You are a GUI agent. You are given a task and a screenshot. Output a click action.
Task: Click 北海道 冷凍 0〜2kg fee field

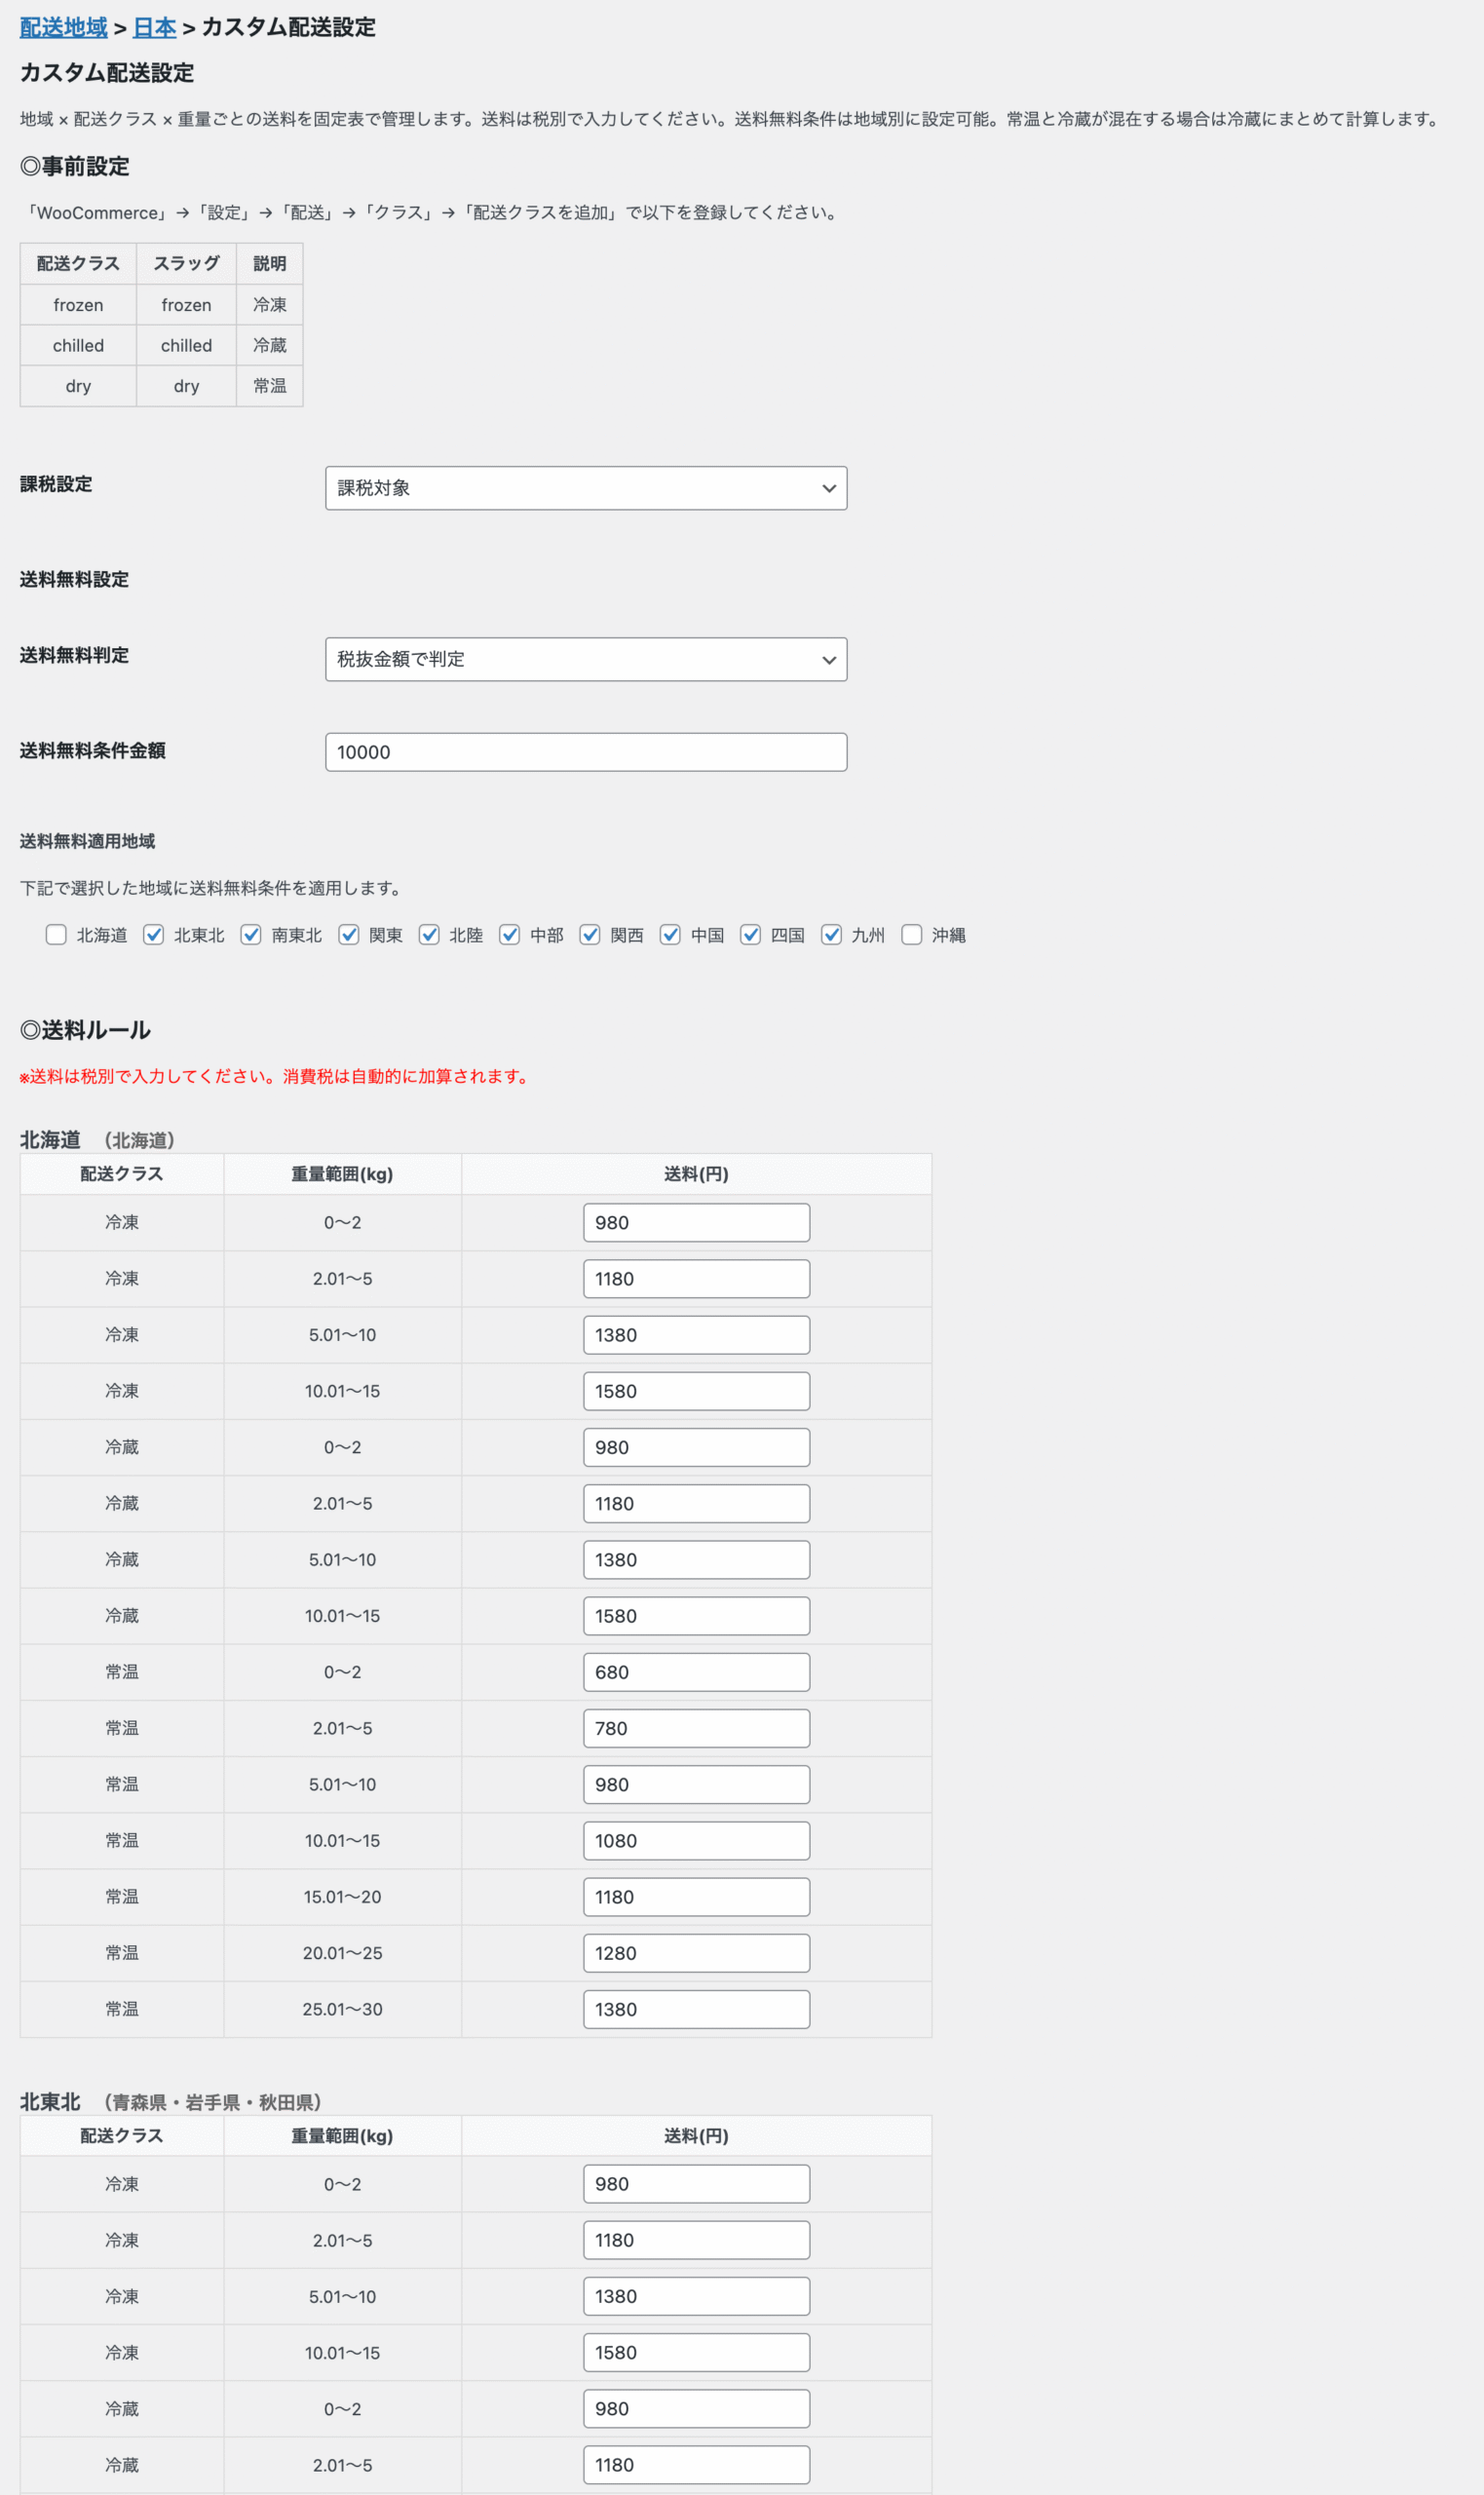coord(696,1222)
